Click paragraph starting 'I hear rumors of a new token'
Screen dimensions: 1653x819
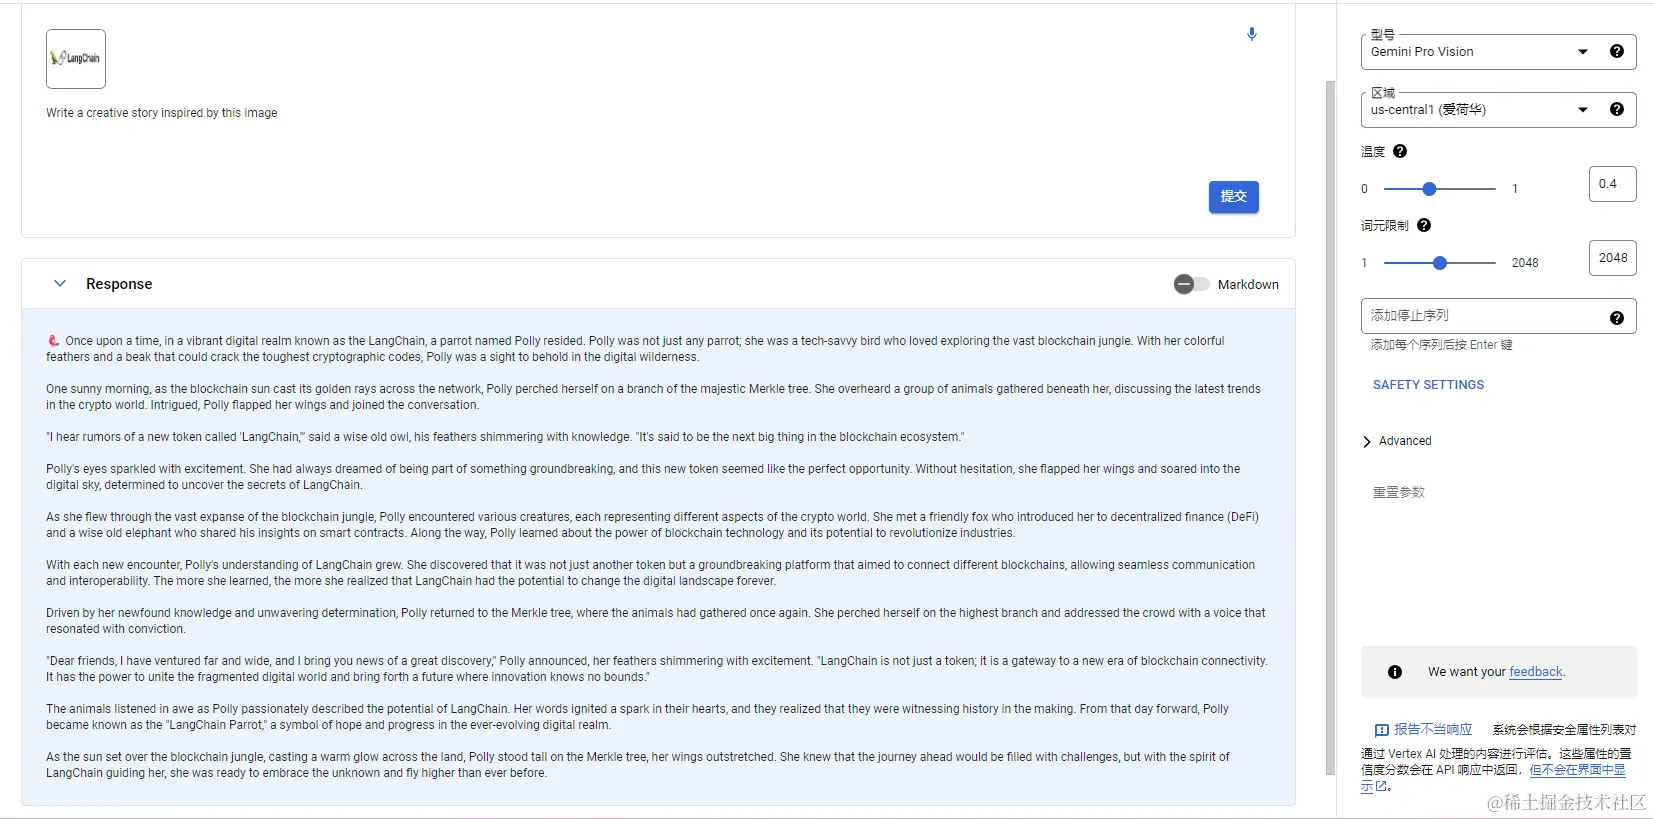505,437
